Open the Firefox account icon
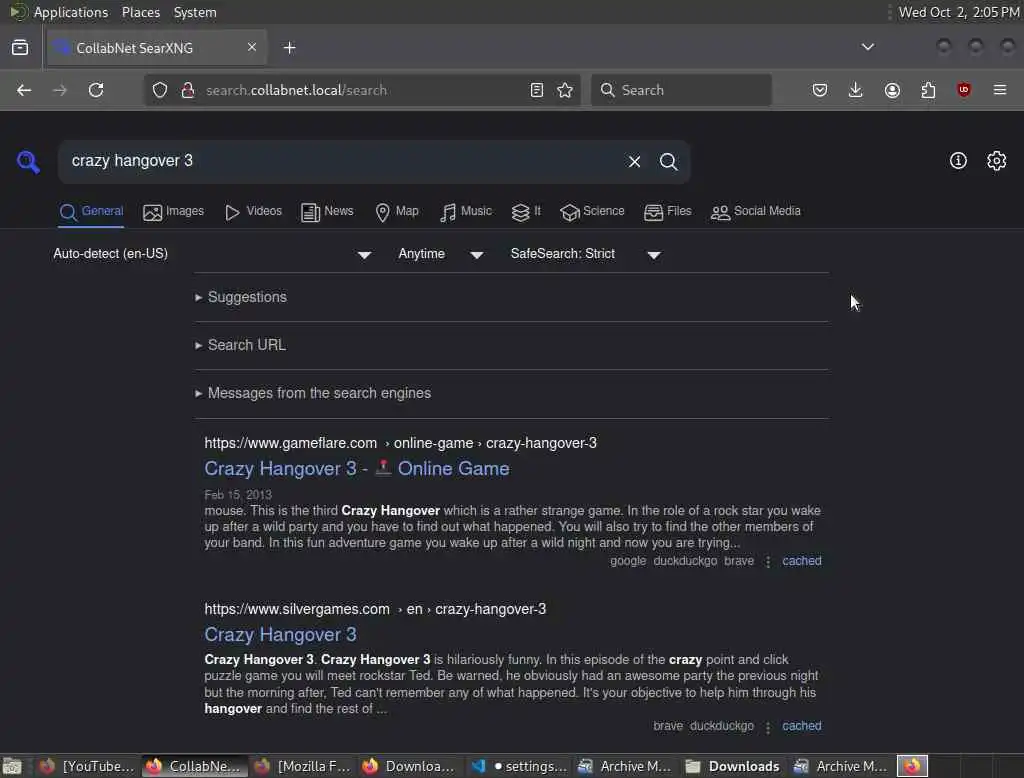Image resolution: width=1024 pixels, height=778 pixels. tap(892, 90)
